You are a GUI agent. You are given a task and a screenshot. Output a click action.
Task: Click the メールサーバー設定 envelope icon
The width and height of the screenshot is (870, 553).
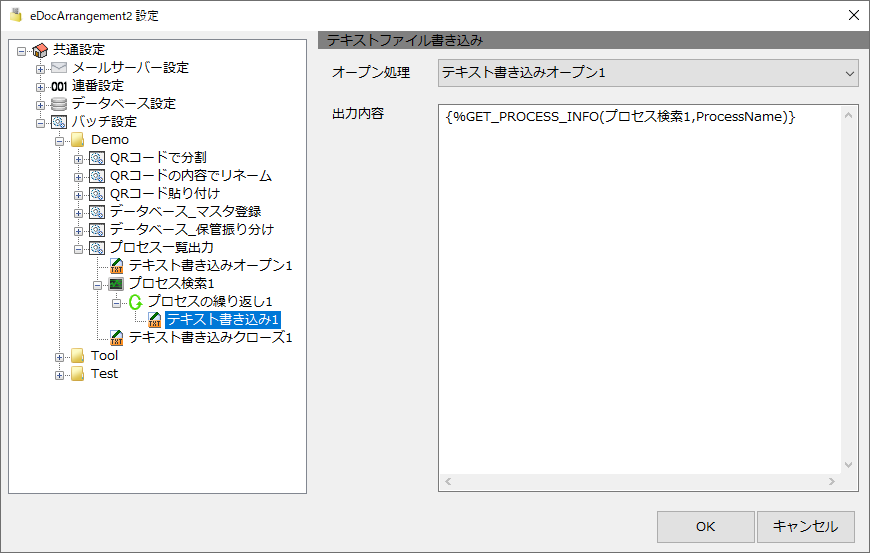59,68
